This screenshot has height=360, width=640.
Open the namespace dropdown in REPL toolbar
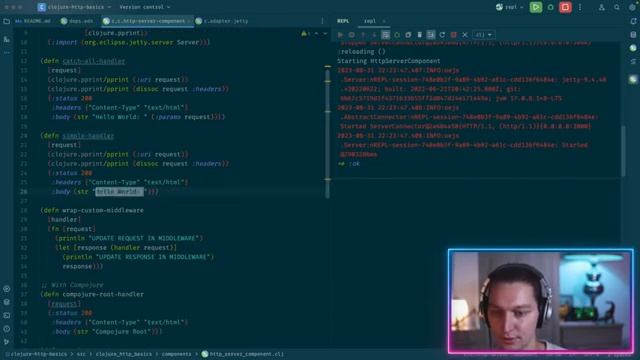[x=484, y=35]
